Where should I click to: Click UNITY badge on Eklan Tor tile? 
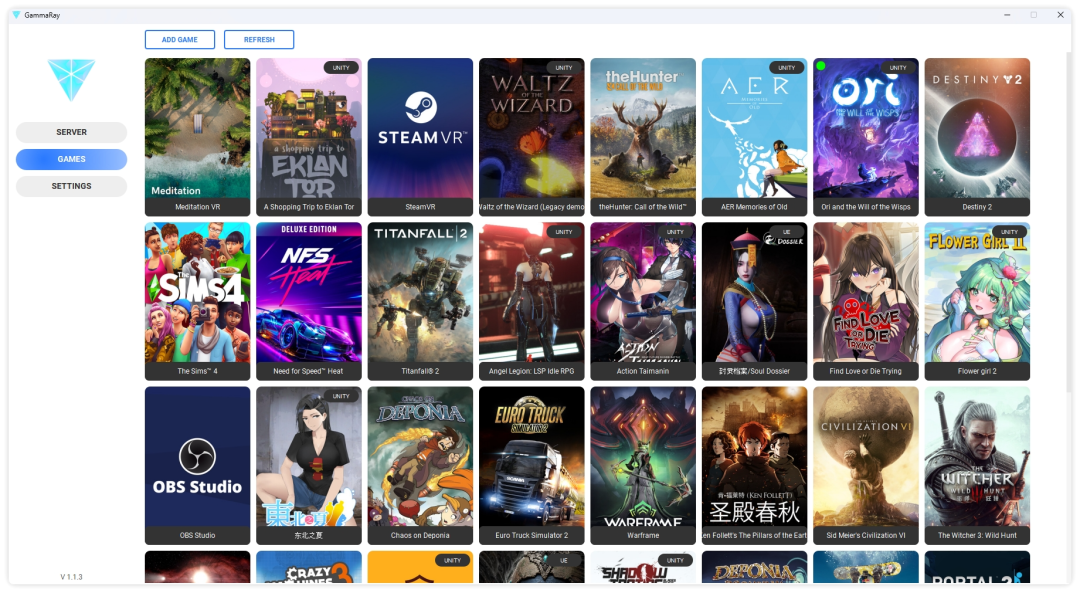click(341, 68)
